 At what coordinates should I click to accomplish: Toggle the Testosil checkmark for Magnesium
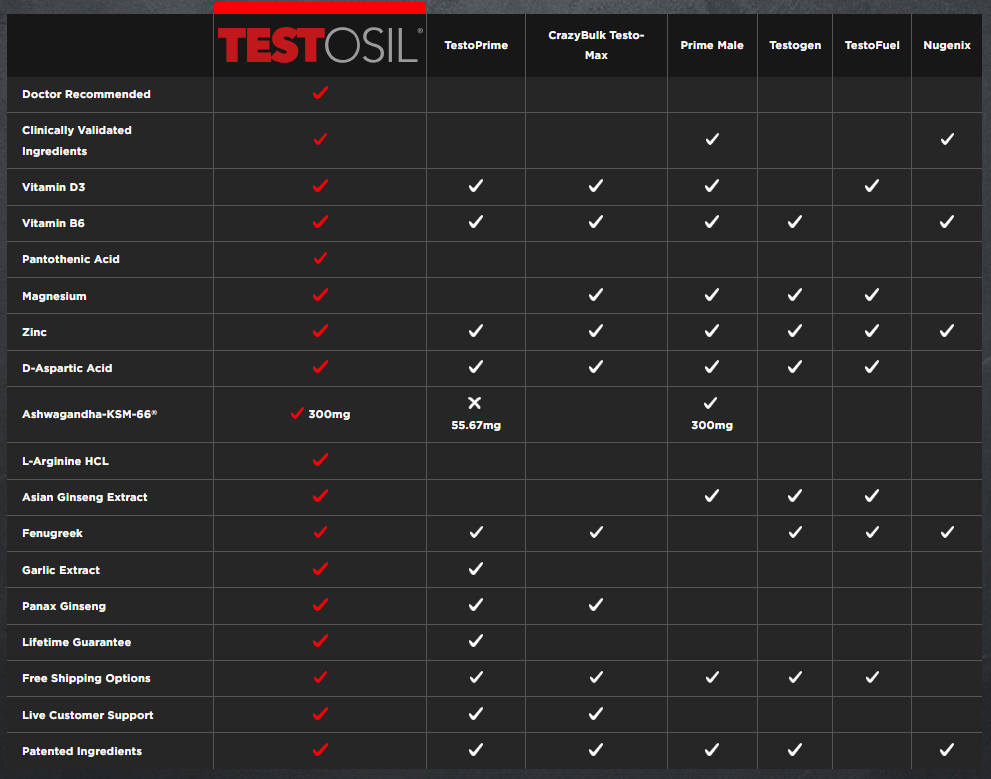(x=319, y=294)
